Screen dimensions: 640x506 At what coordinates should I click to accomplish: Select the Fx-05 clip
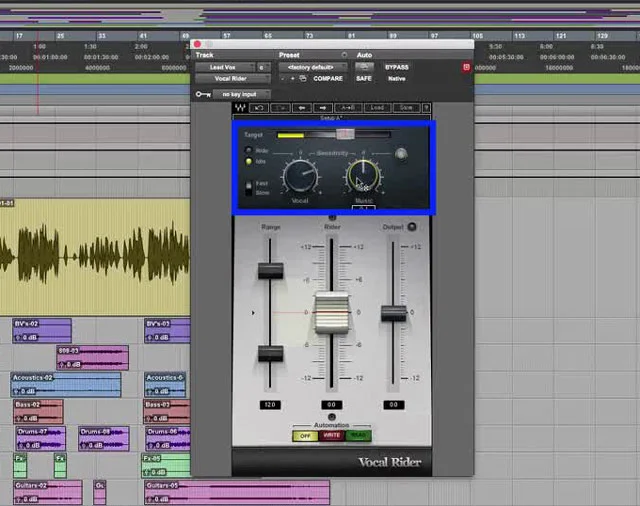pyautogui.click(x=166, y=466)
